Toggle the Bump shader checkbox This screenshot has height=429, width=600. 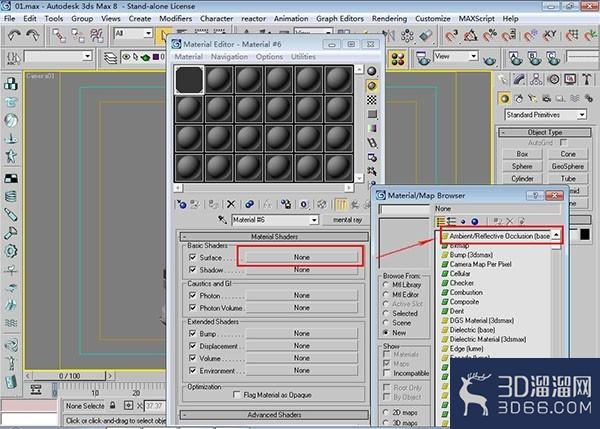coord(192,334)
